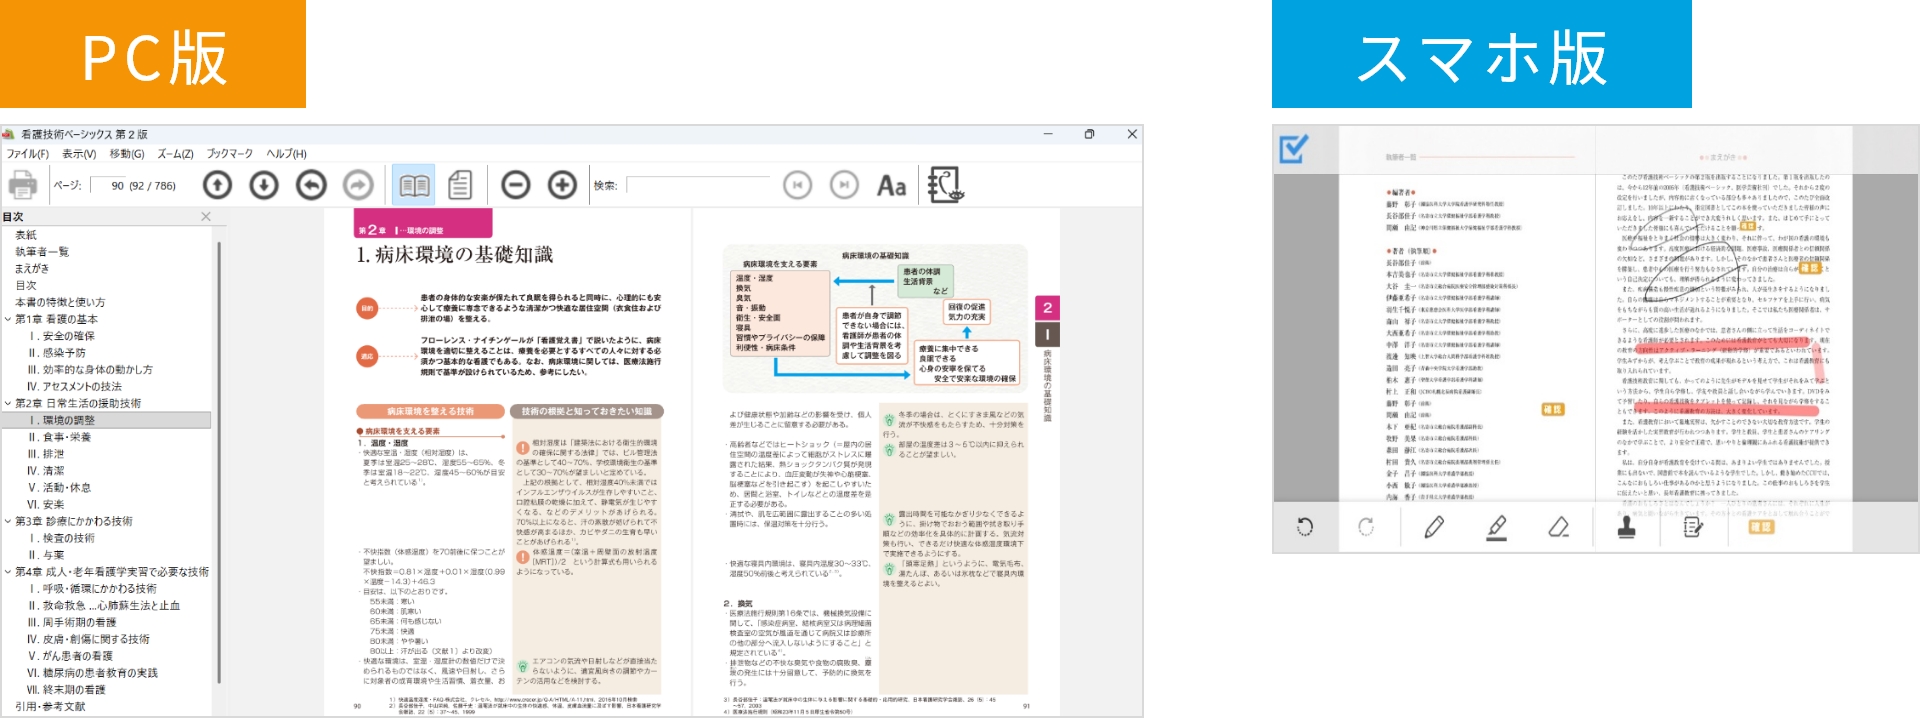Select Ⅱ. 感染予防 in the tree

(57, 353)
